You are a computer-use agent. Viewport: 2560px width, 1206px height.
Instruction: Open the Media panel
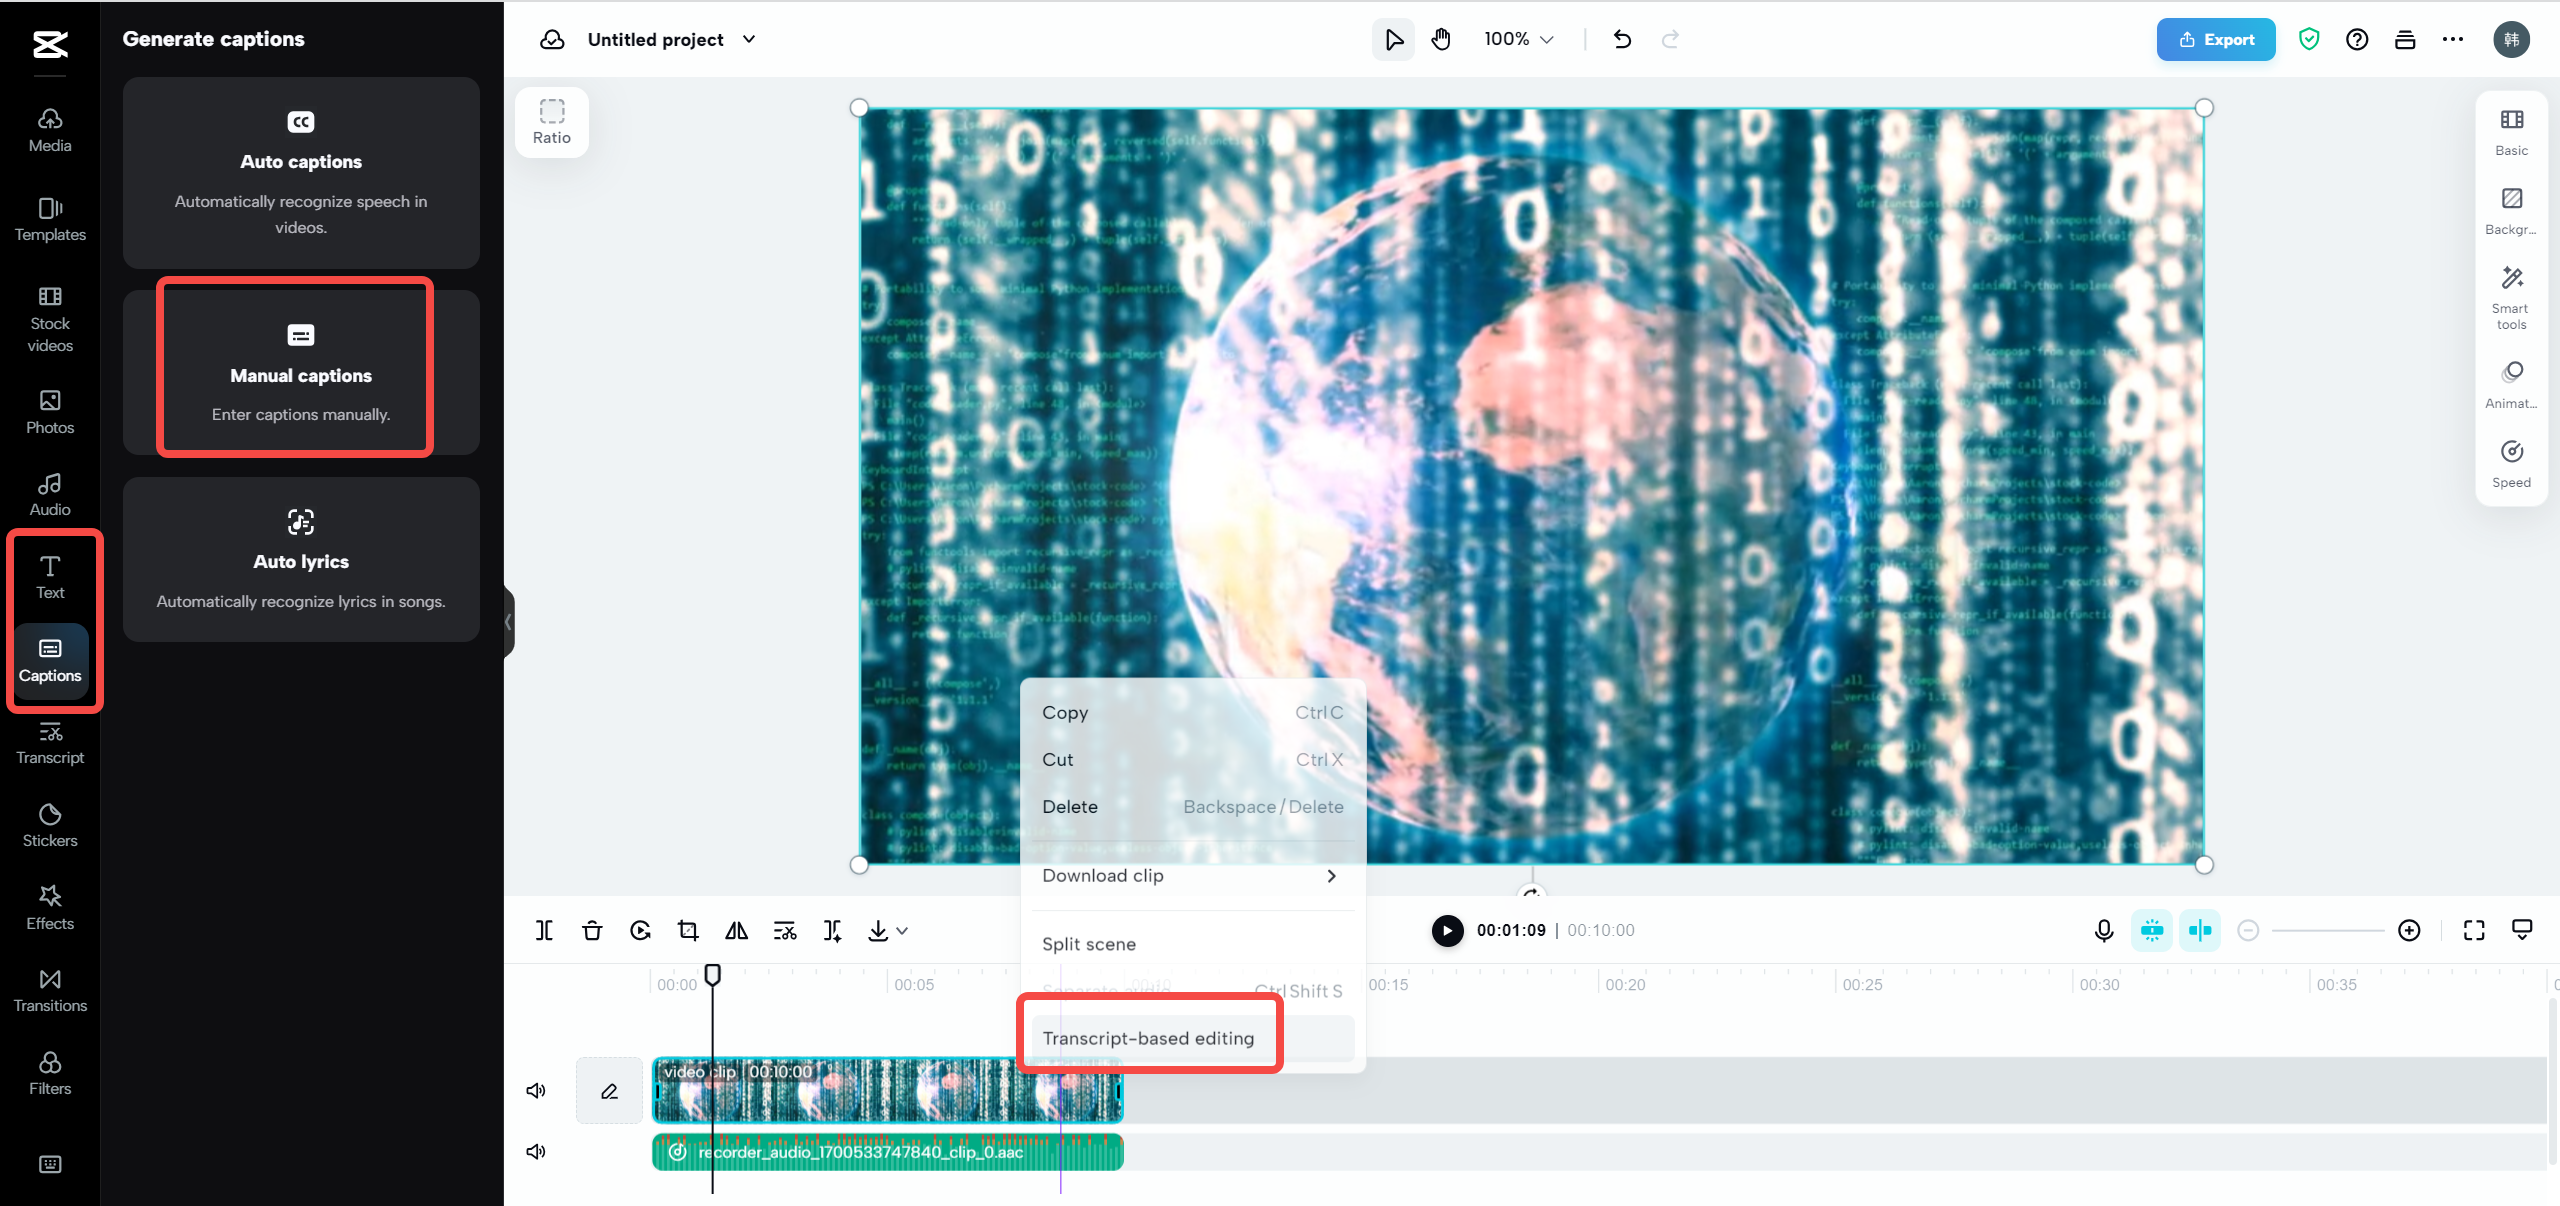point(49,130)
